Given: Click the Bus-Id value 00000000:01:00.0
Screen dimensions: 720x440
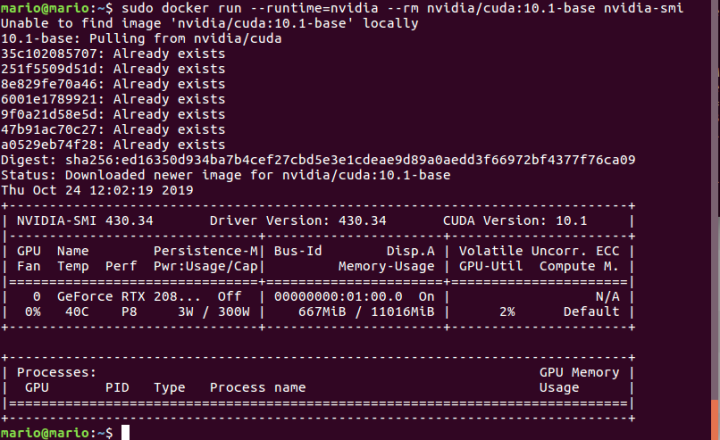Looking at the screenshot, I should coord(338,297).
